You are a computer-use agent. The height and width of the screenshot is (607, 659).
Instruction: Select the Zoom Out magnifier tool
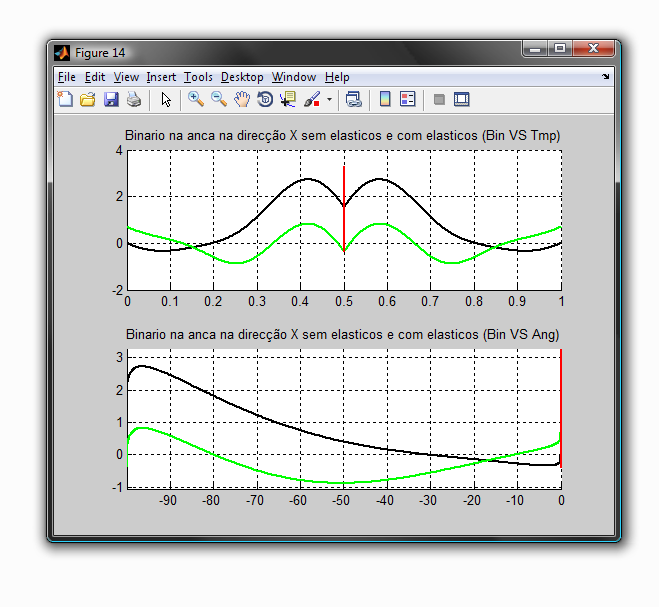pos(219,99)
